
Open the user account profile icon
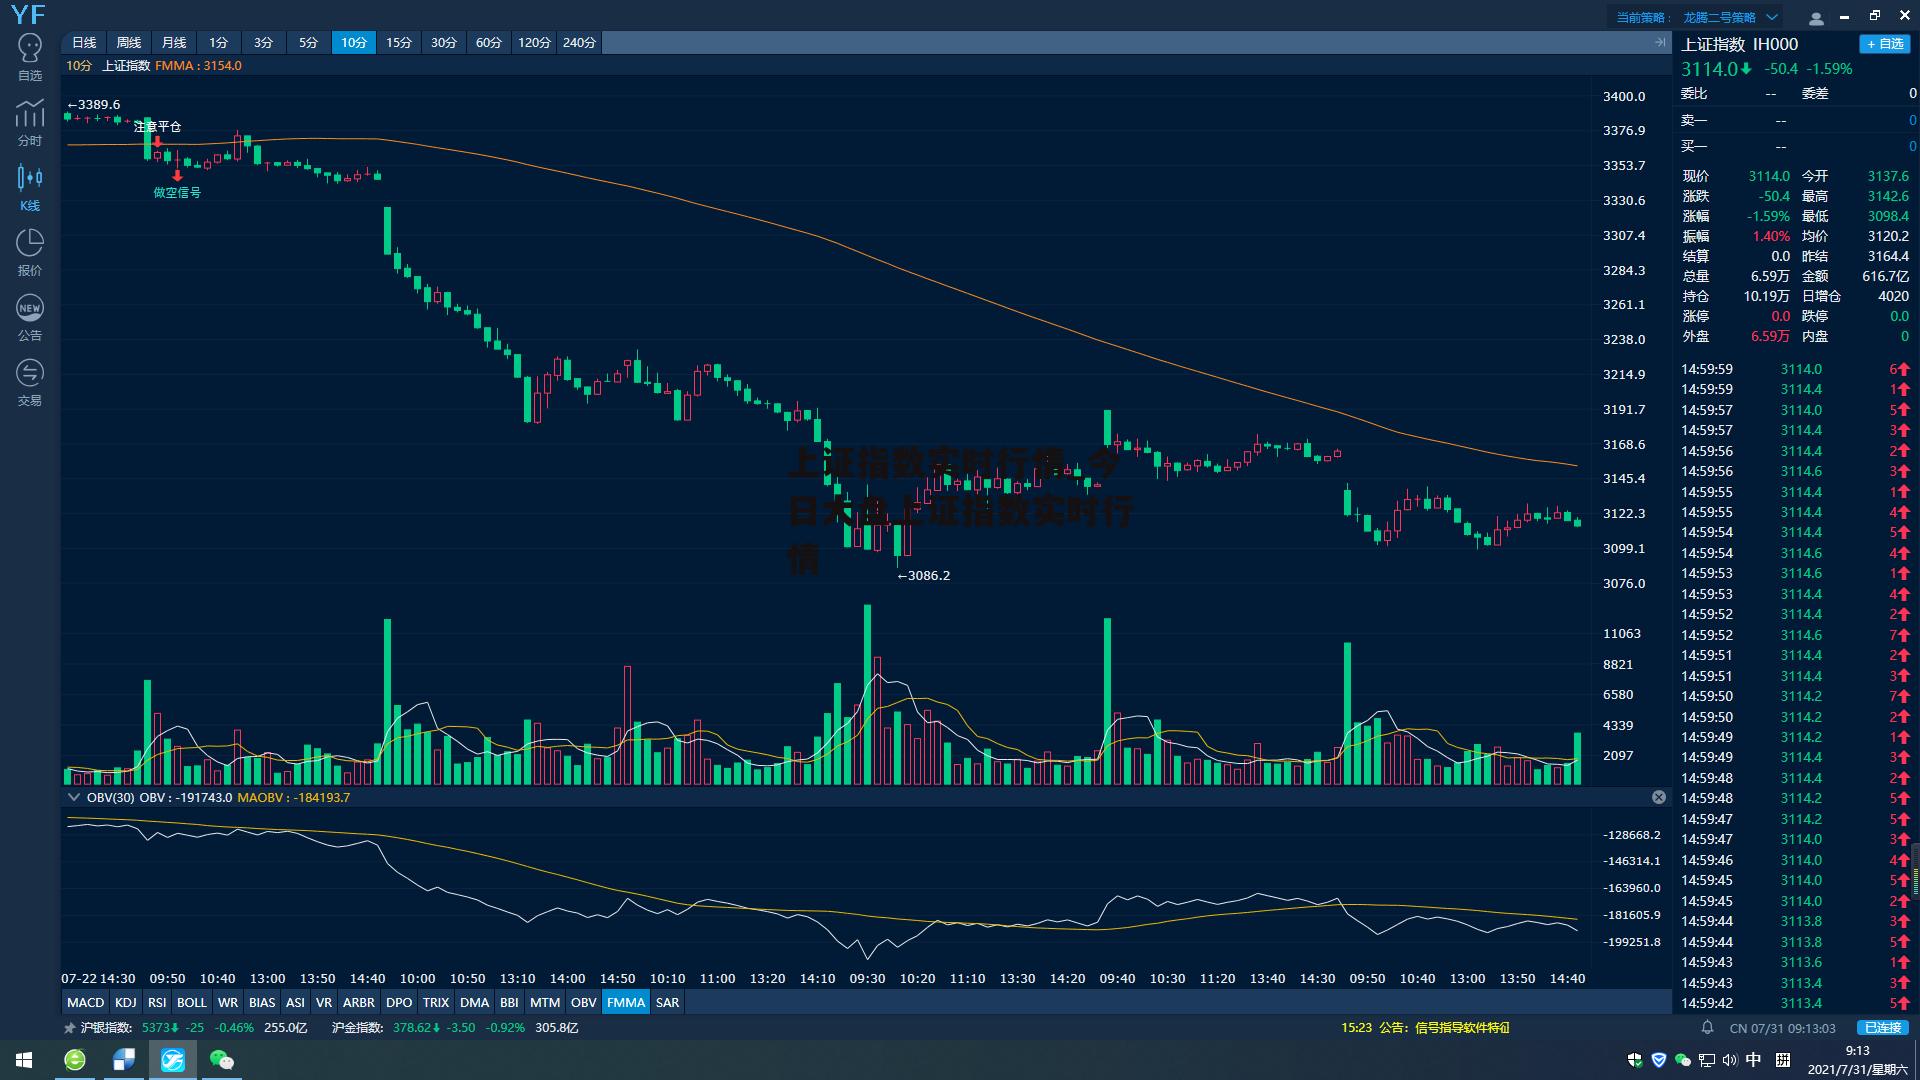tap(1816, 17)
